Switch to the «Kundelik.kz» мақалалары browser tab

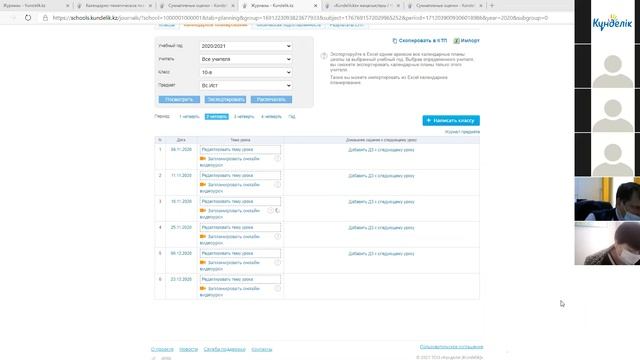tap(362, 6)
